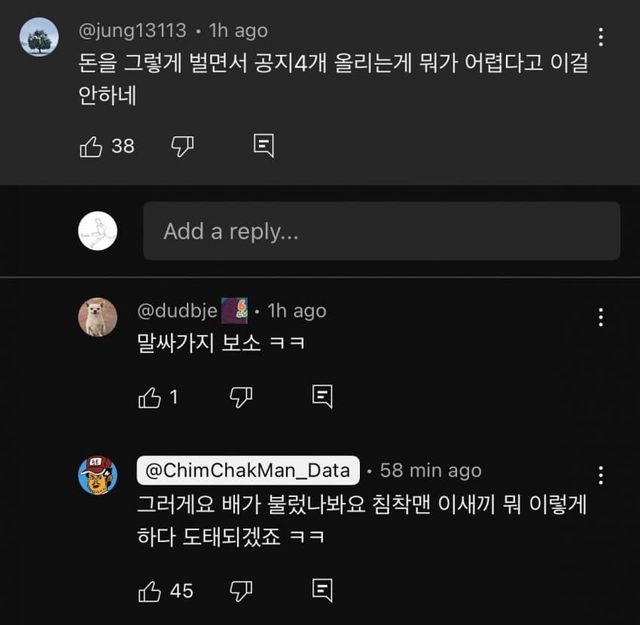Tap your own avatar beside reply box
This screenshot has width=640, height=625.
tap(98, 231)
